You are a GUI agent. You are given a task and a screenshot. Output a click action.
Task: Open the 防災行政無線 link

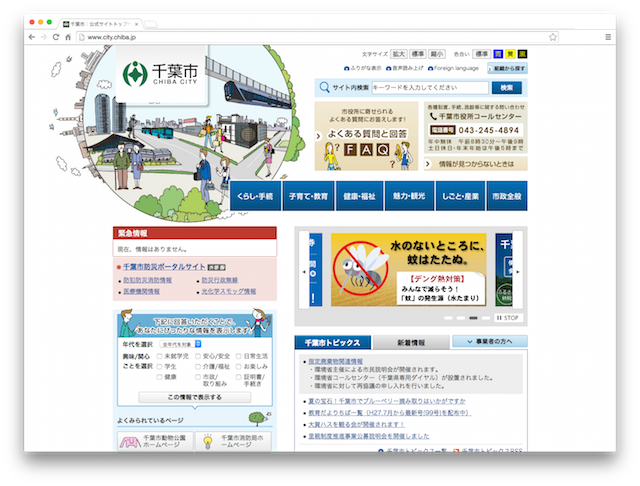[x=220, y=280]
